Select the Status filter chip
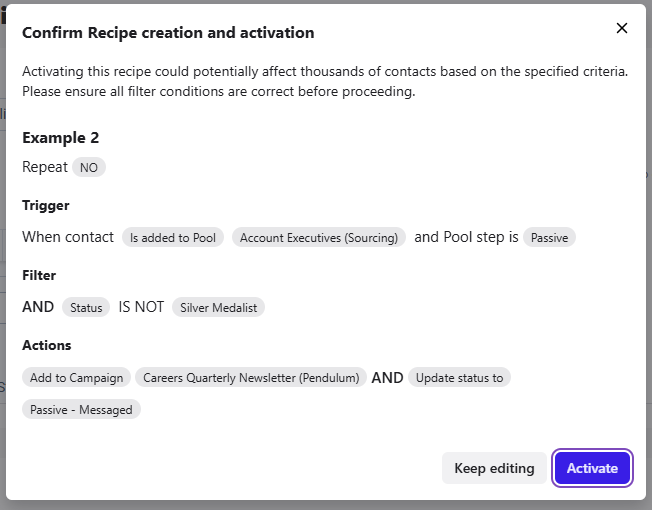The height and width of the screenshot is (510, 652). pyautogui.click(x=86, y=307)
